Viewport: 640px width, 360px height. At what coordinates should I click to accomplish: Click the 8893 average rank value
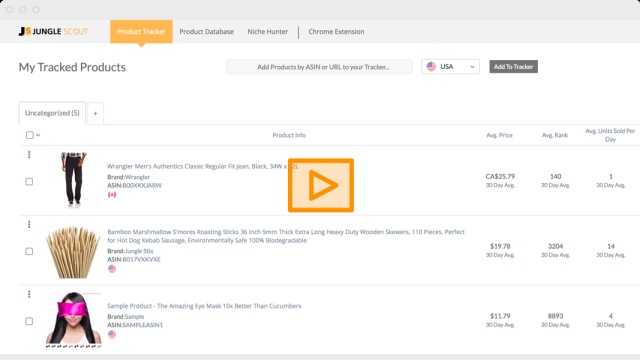[x=556, y=316]
